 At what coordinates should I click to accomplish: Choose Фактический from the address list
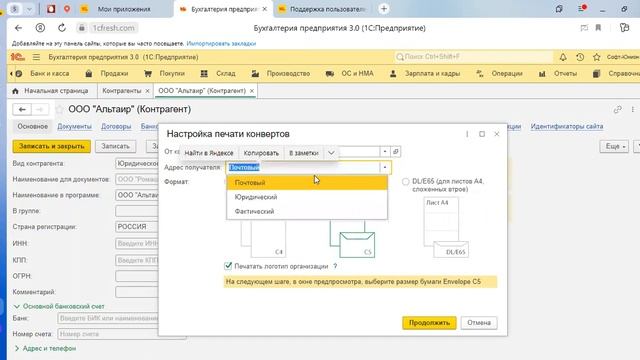pyautogui.click(x=307, y=211)
